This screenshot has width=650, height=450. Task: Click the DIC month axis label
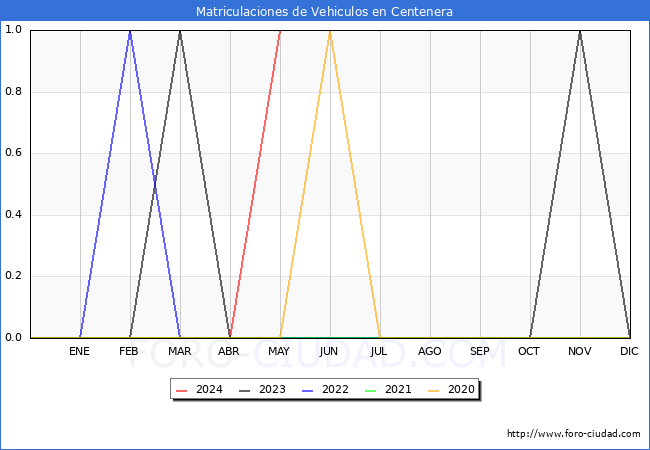pyautogui.click(x=629, y=351)
